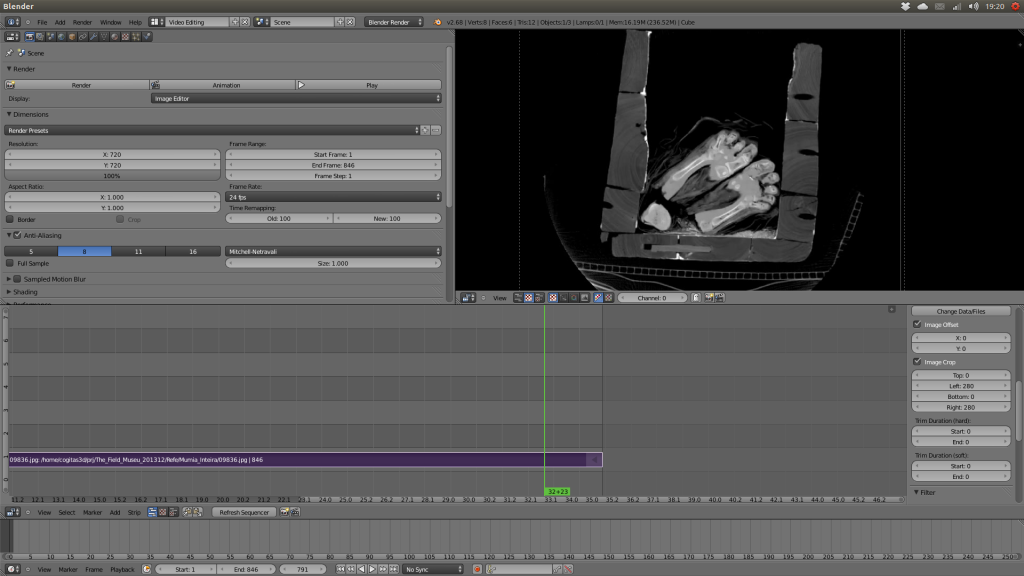Screen dimensions: 1024x576
Task: Enable the Border render checkbox
Action: pos(8,219)
